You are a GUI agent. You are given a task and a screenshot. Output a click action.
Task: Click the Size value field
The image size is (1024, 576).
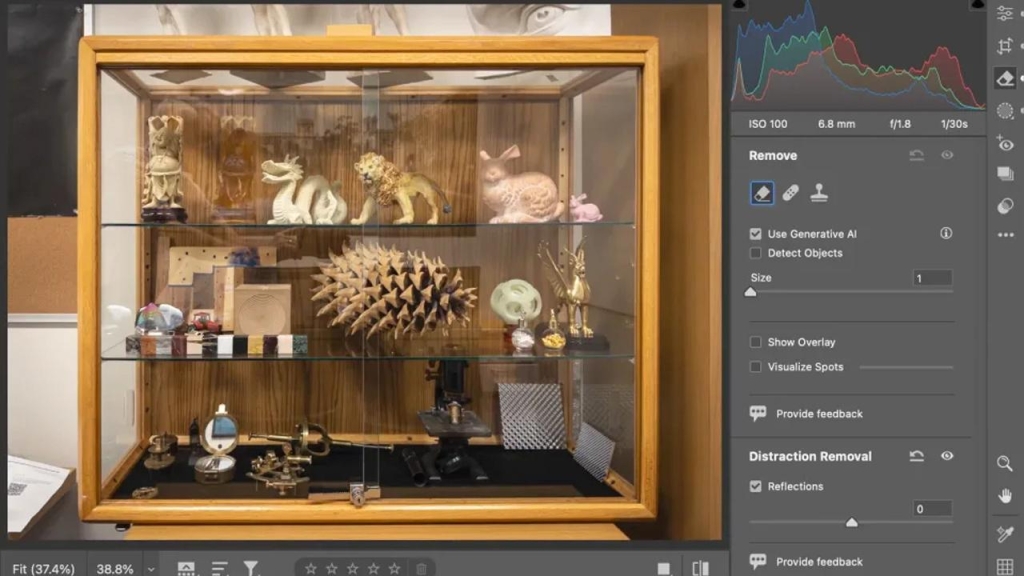(932, 278)
